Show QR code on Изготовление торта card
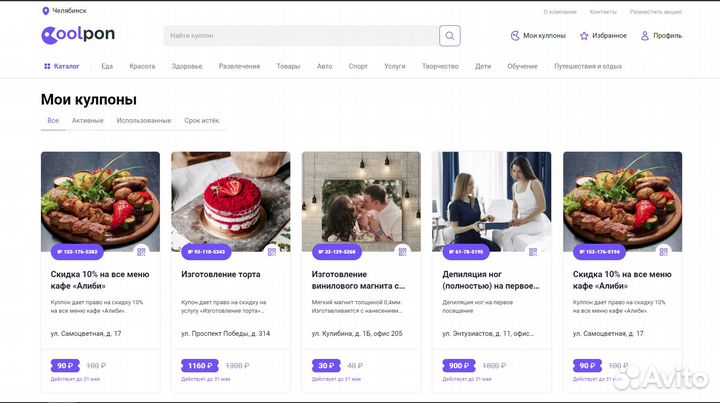Image resolution: width=720 pixels, height=403 pixels. tap(272, 252)
